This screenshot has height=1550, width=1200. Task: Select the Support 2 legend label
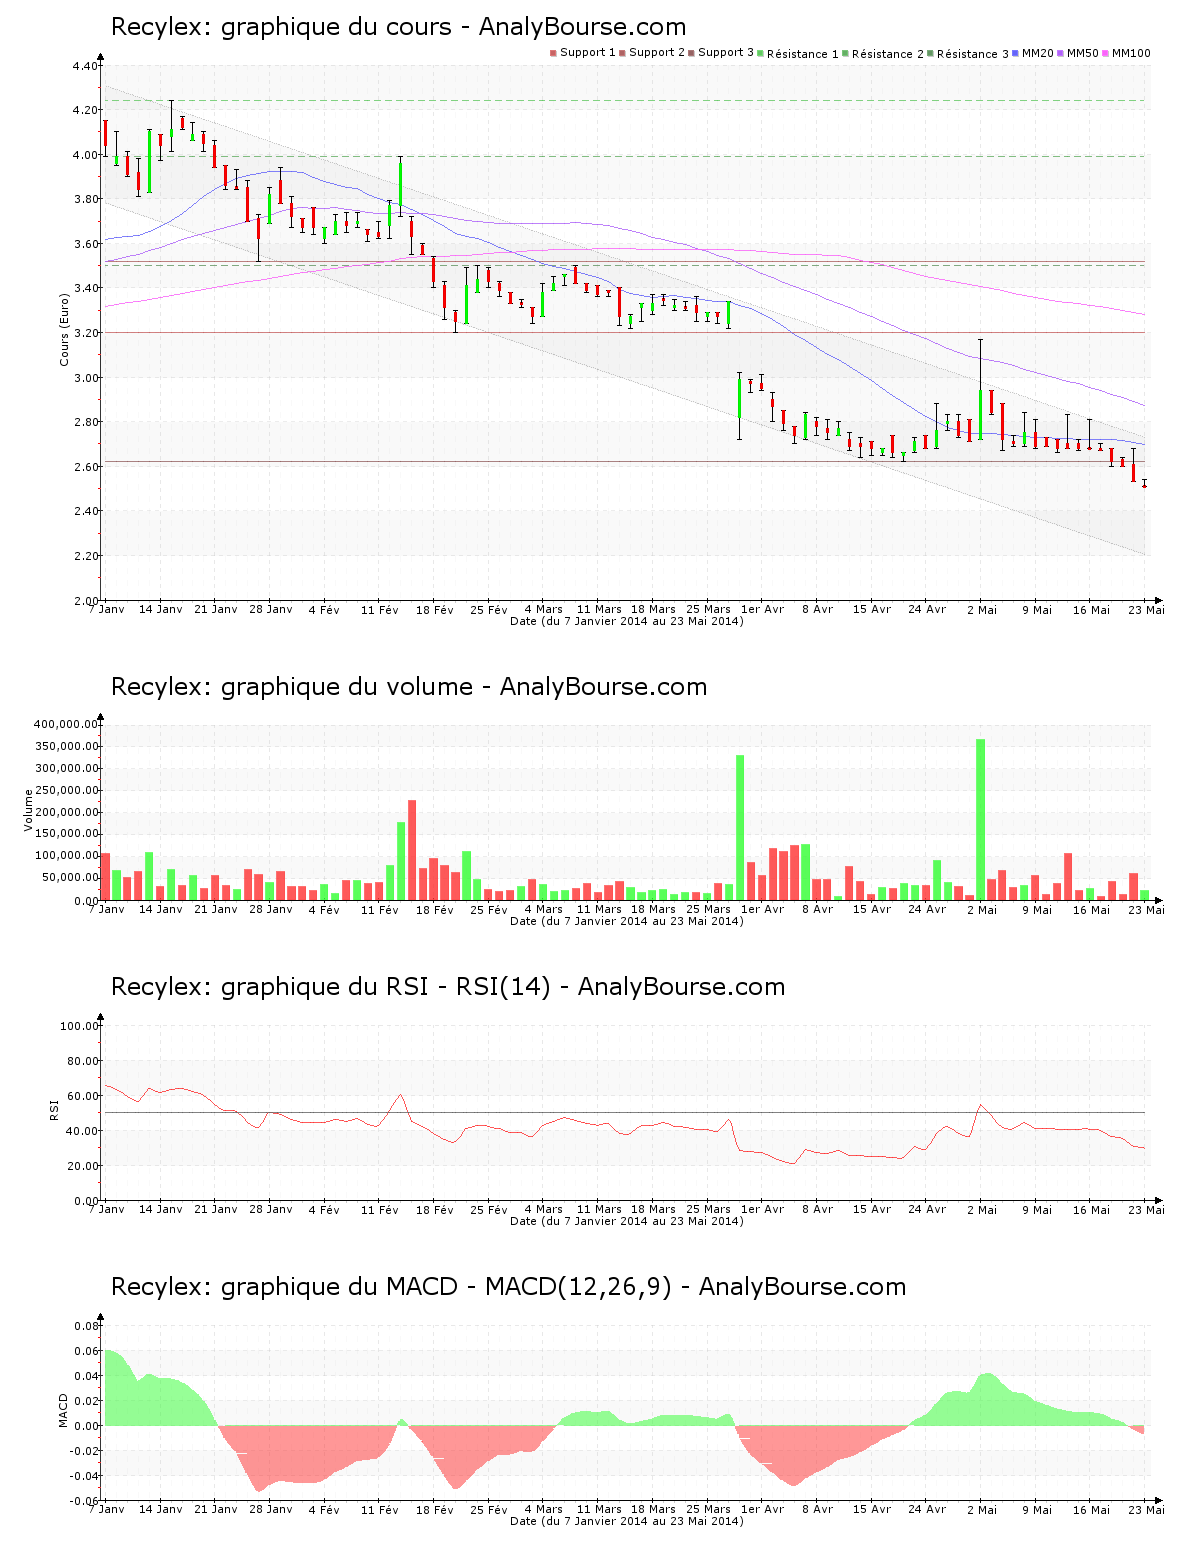click(657, 53)
